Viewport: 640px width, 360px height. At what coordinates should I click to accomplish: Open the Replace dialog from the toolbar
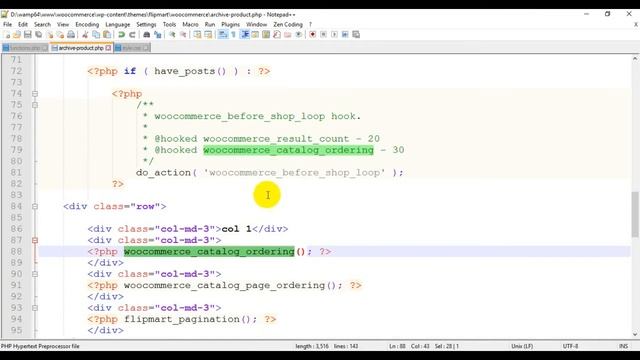tap(158, 35)
